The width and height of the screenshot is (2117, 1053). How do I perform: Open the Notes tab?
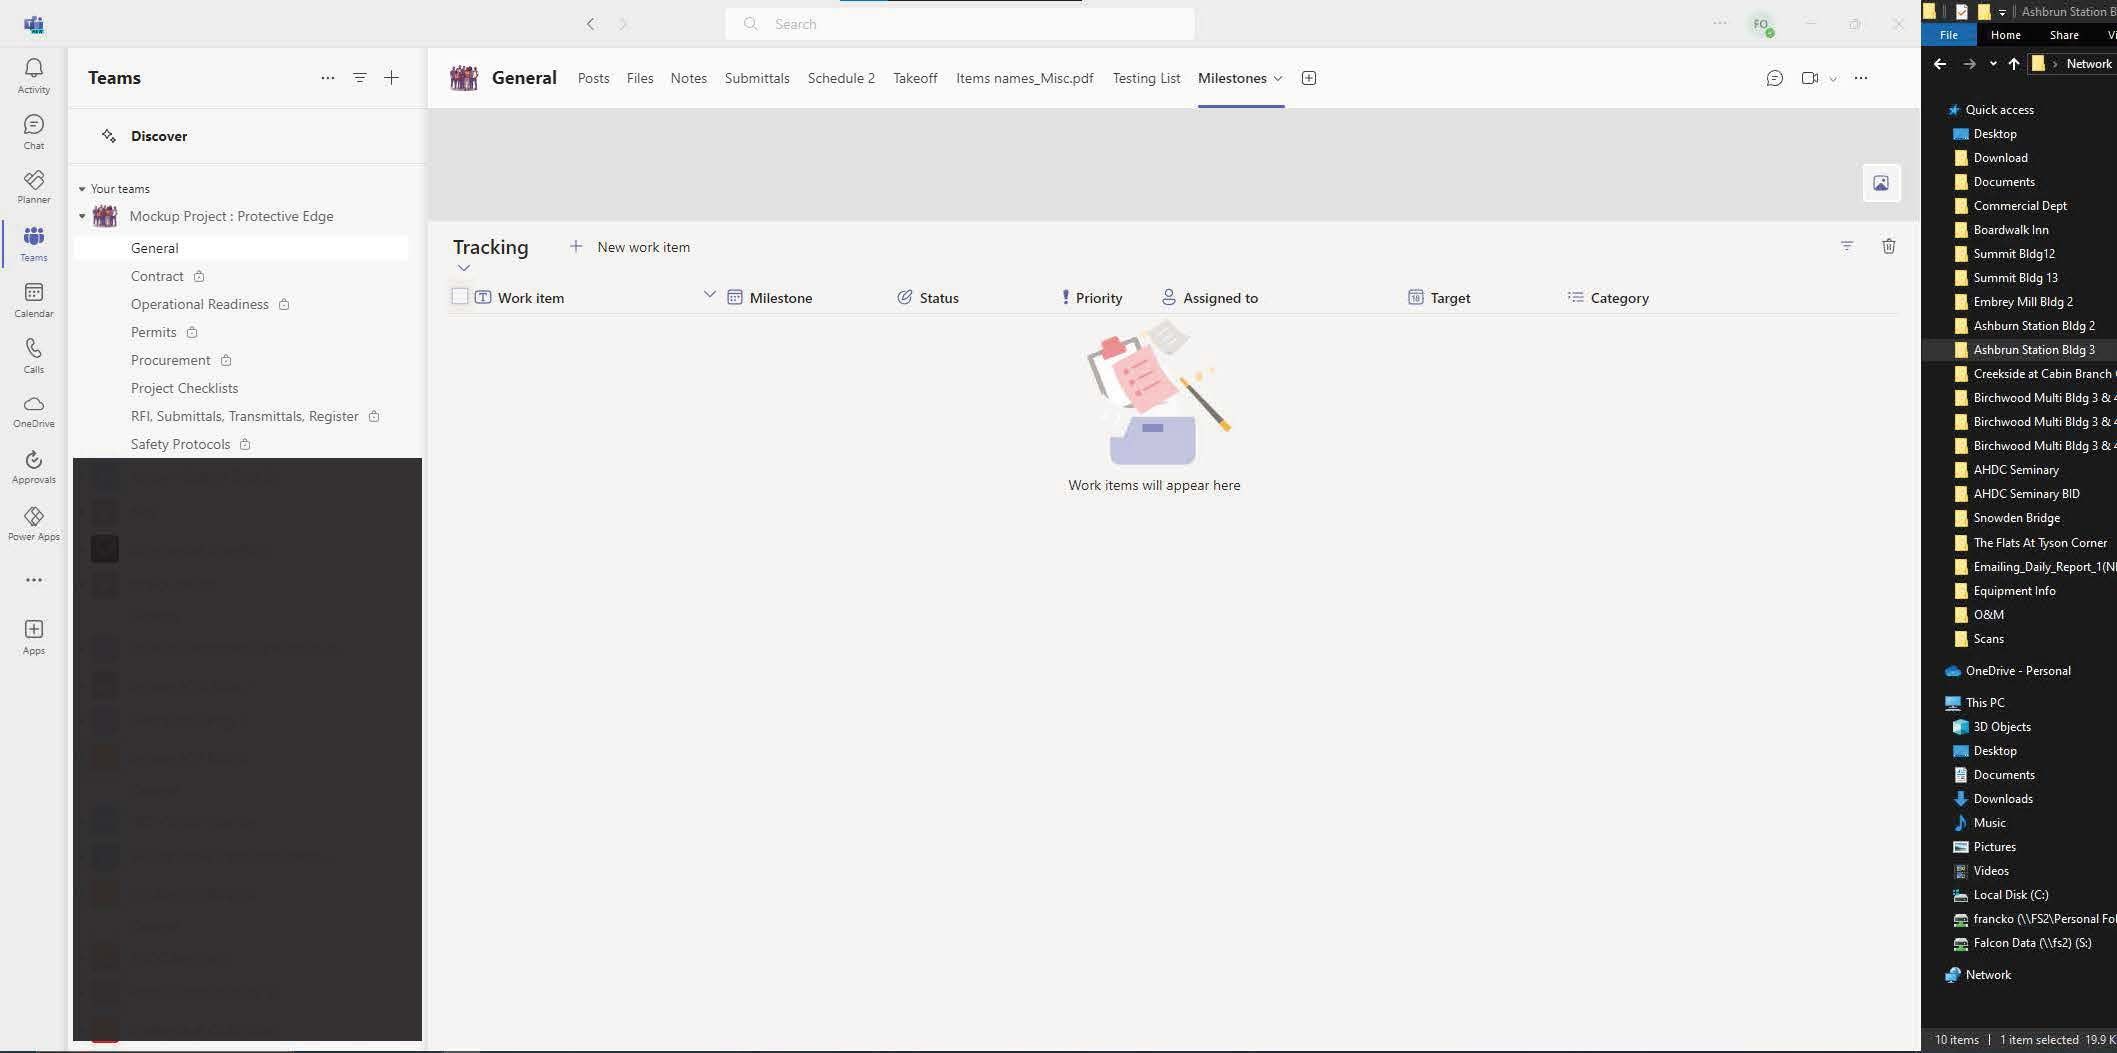pyautogui.click(x=689, y=78)
